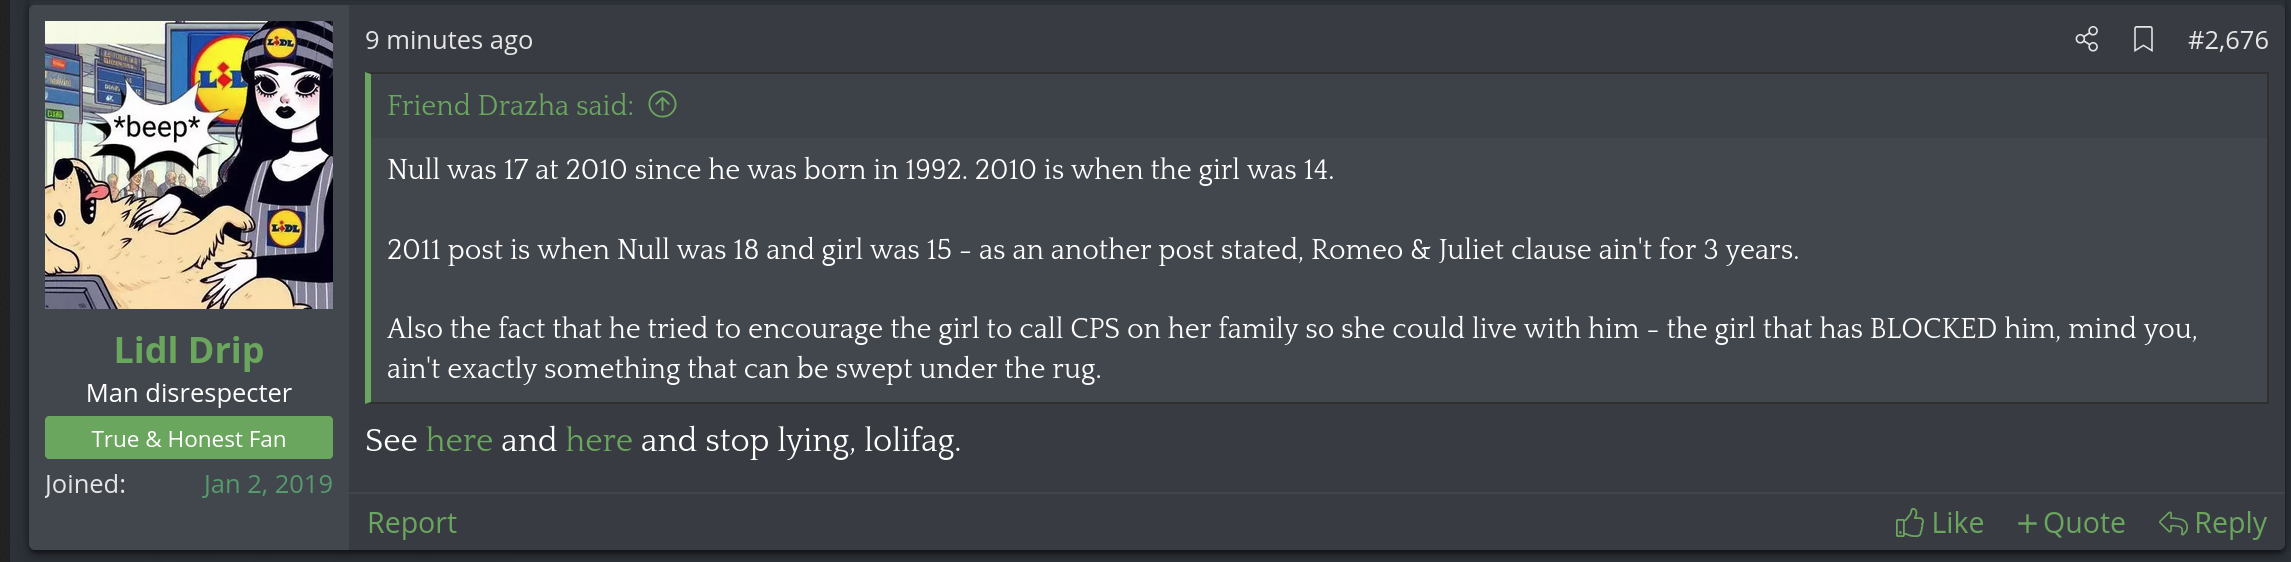
Task: Bookmark this post with the bookmark icon
Action: point(2142,40)
